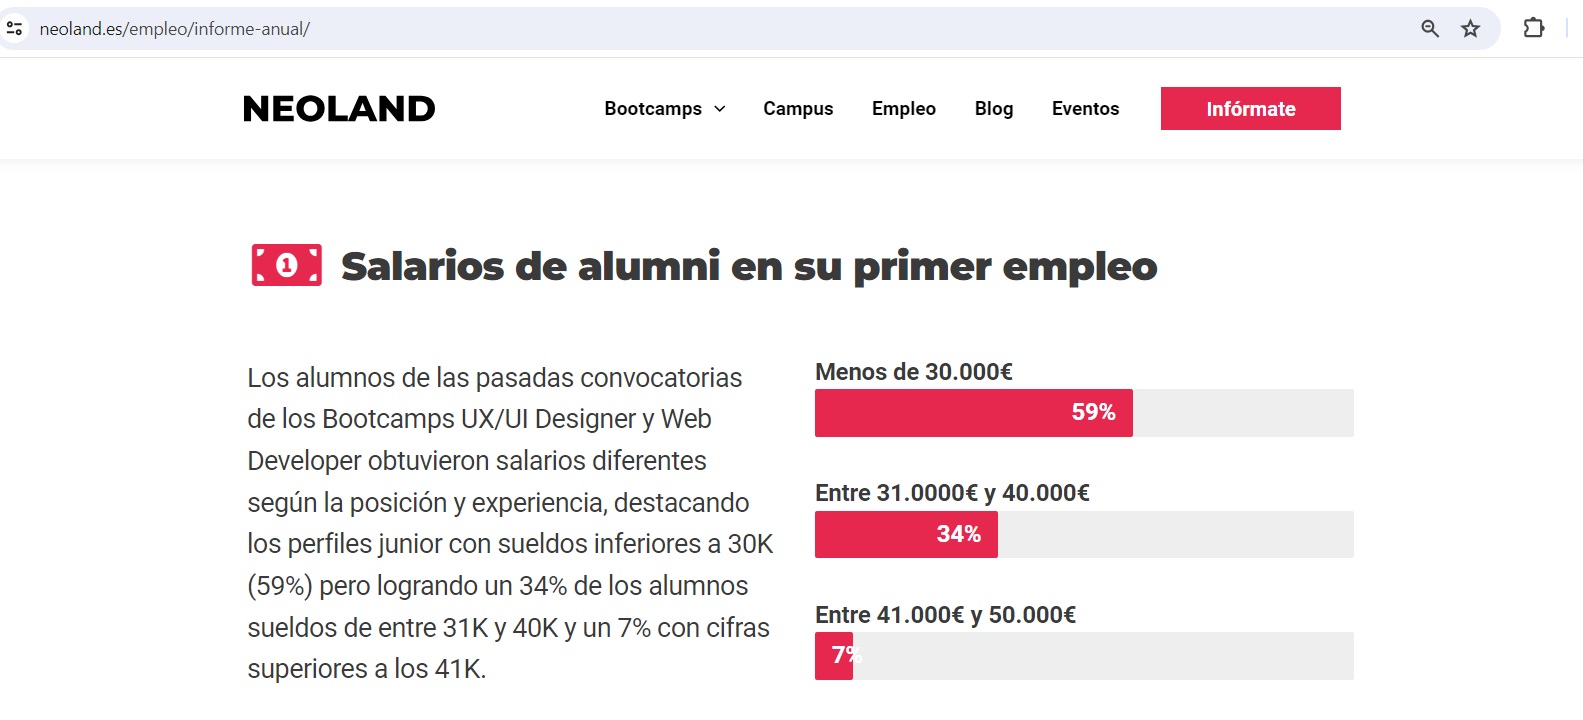Click the Menos de 30.000€ label
Screen dimensions: 1583x720
pyautogui.click(x=914, y=372)
